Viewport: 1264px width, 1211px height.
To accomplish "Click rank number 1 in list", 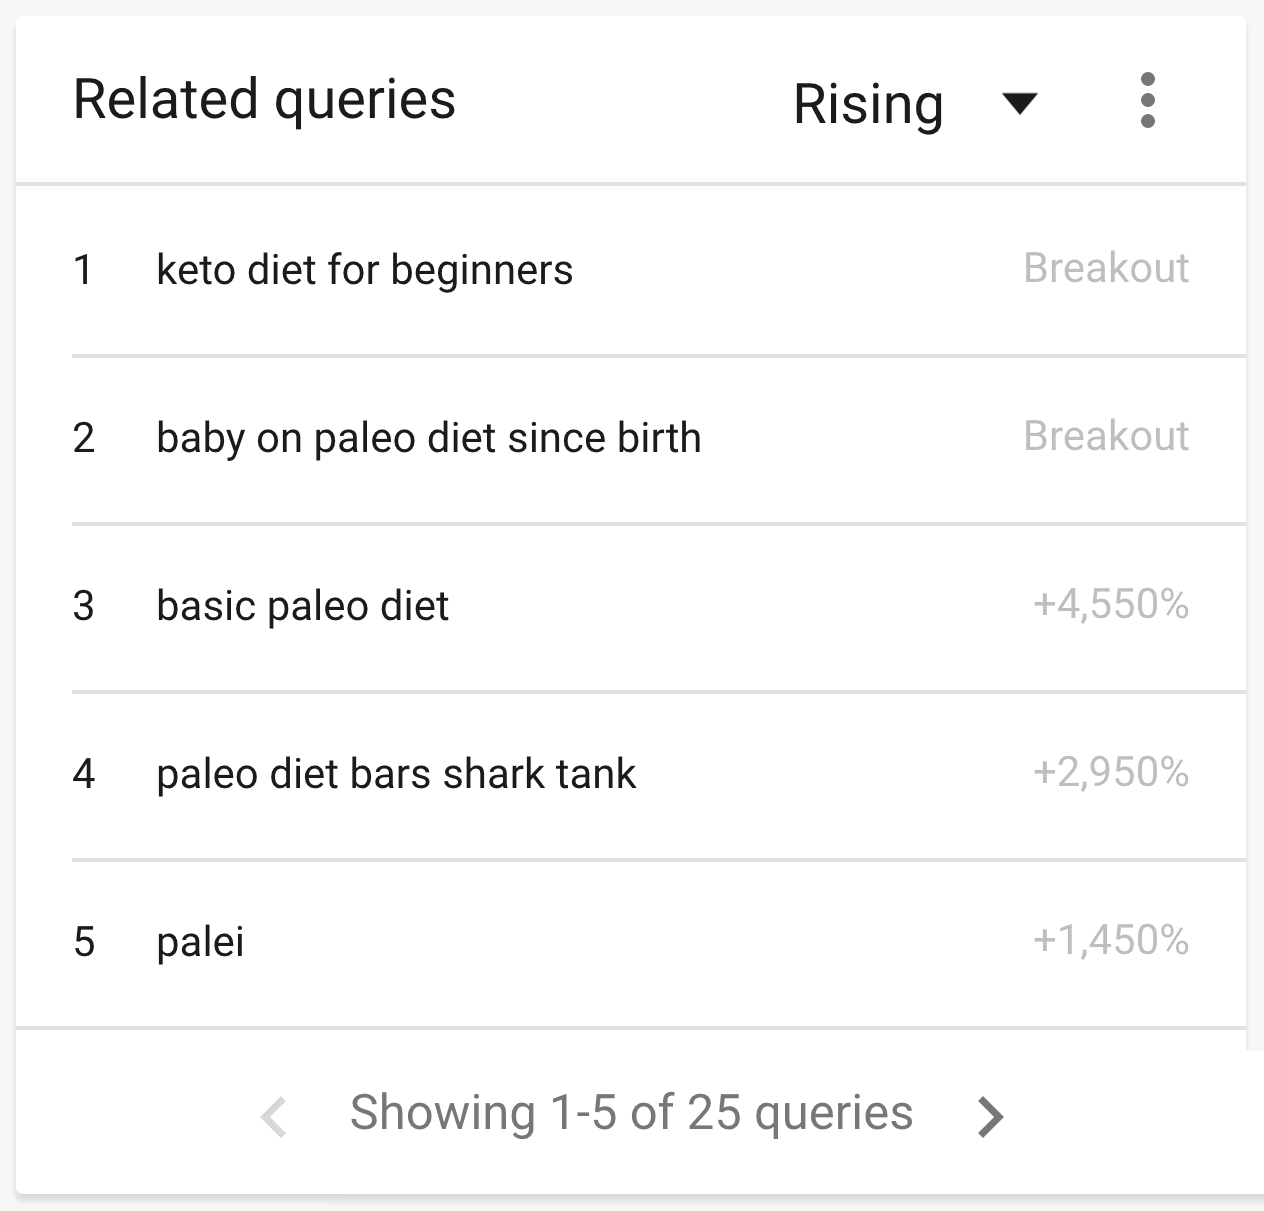I will tap(83, 270).
